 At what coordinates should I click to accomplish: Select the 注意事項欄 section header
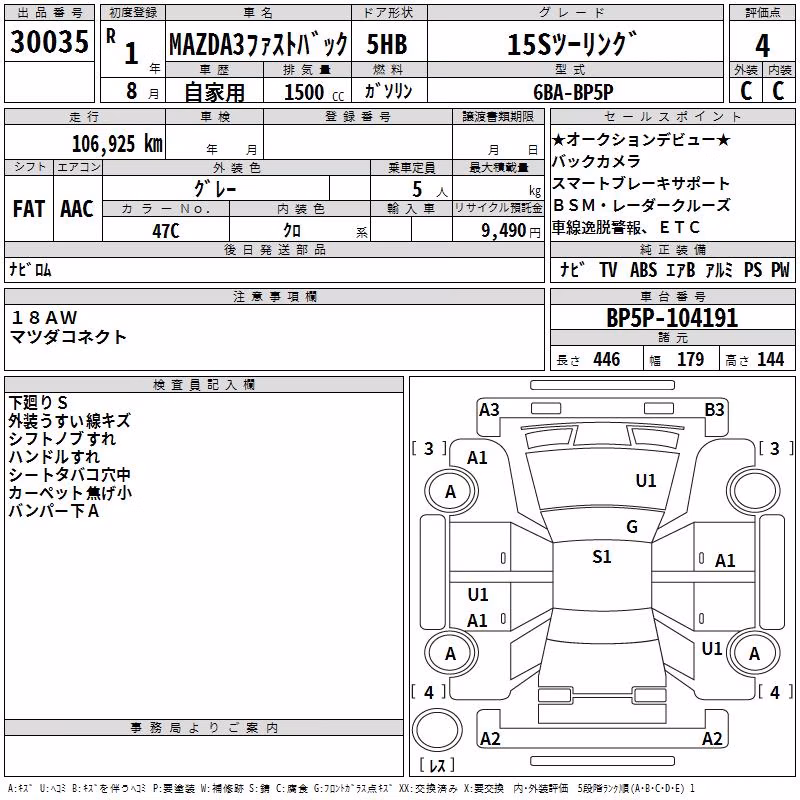coord(274,296)
